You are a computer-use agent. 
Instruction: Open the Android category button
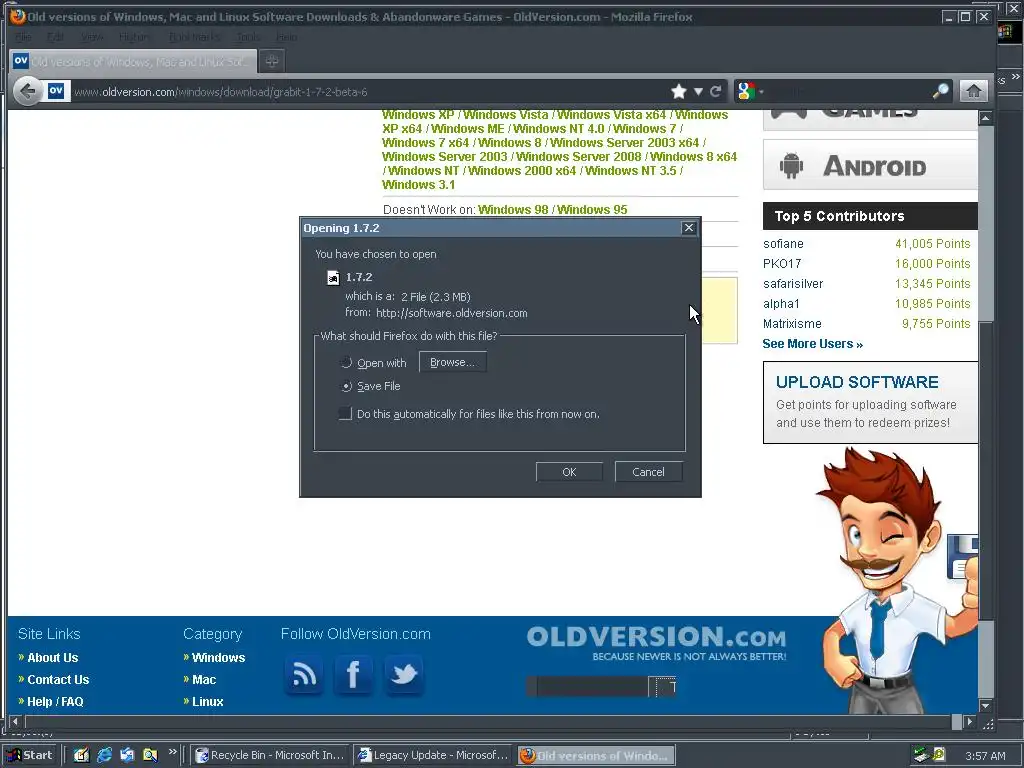[871, 165]
